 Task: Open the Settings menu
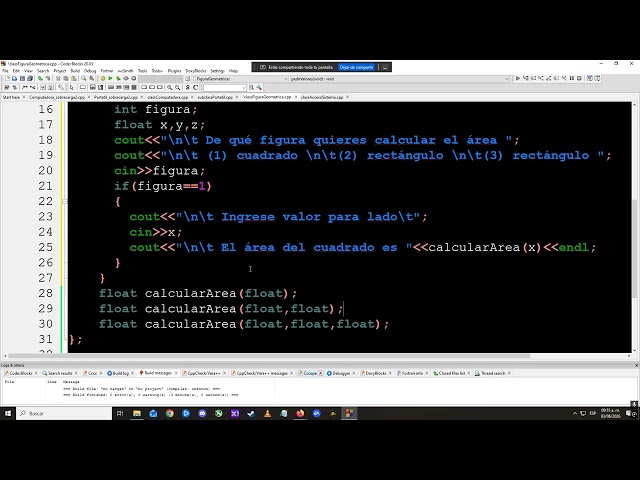[x=218, y=71]
